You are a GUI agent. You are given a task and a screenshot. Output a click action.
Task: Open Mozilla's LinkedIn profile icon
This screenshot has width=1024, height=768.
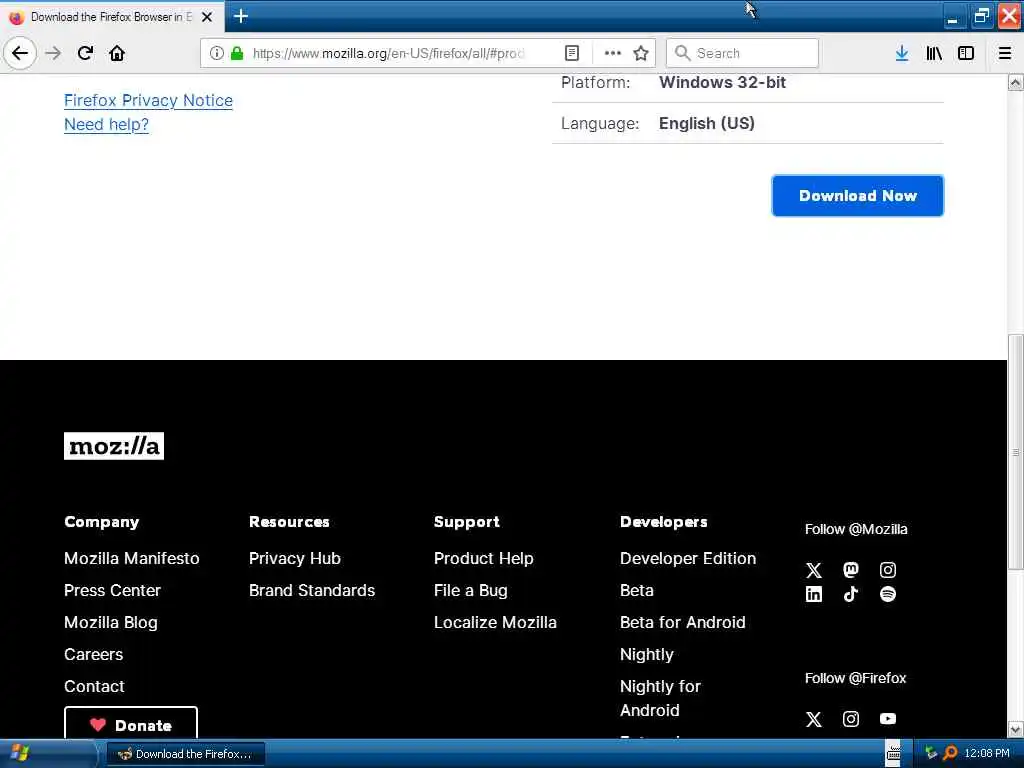pos(814,594)
